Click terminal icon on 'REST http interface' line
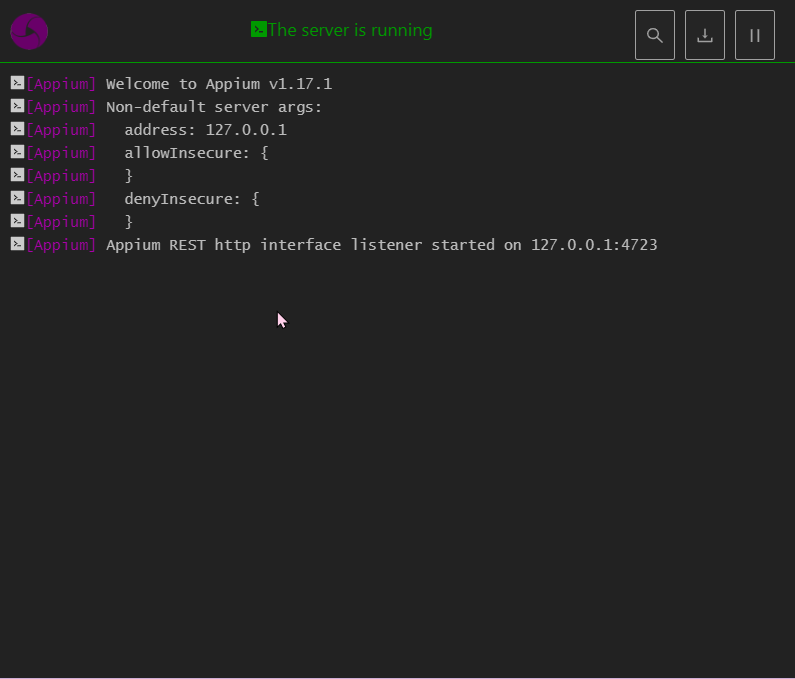The image size is (795, 679). 17,244
